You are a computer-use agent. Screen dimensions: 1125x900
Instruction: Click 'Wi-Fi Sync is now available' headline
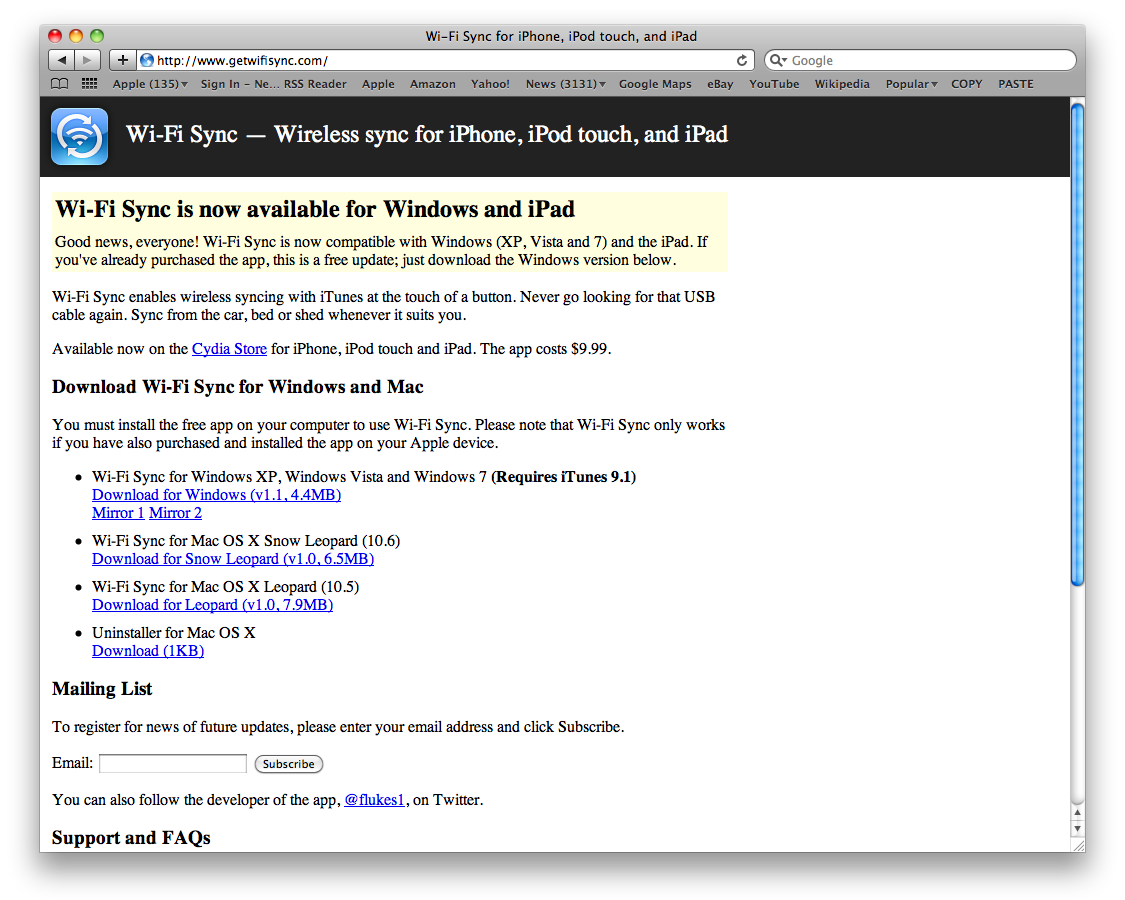315,209
